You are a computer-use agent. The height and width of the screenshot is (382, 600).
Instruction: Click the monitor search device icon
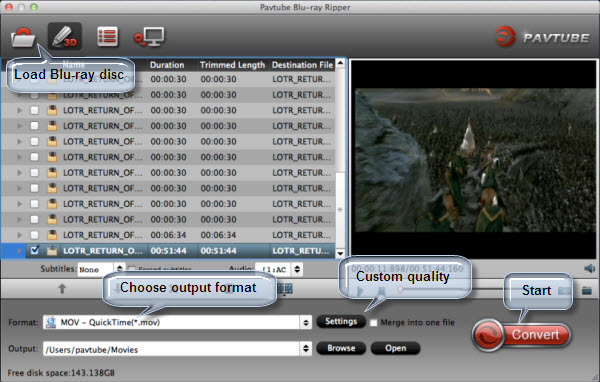point(149,37)
